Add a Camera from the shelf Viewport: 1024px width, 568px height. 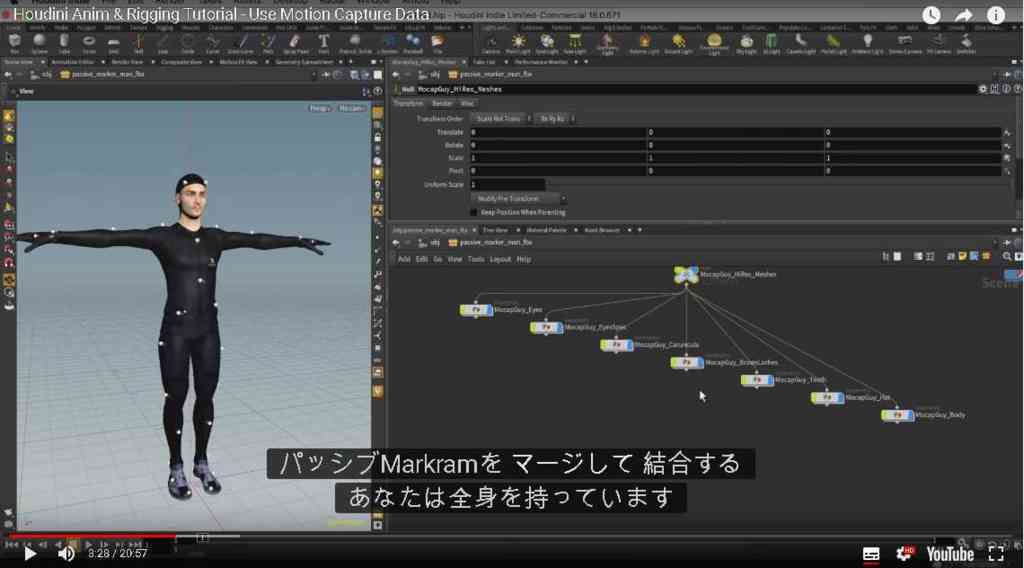(490, 44)
